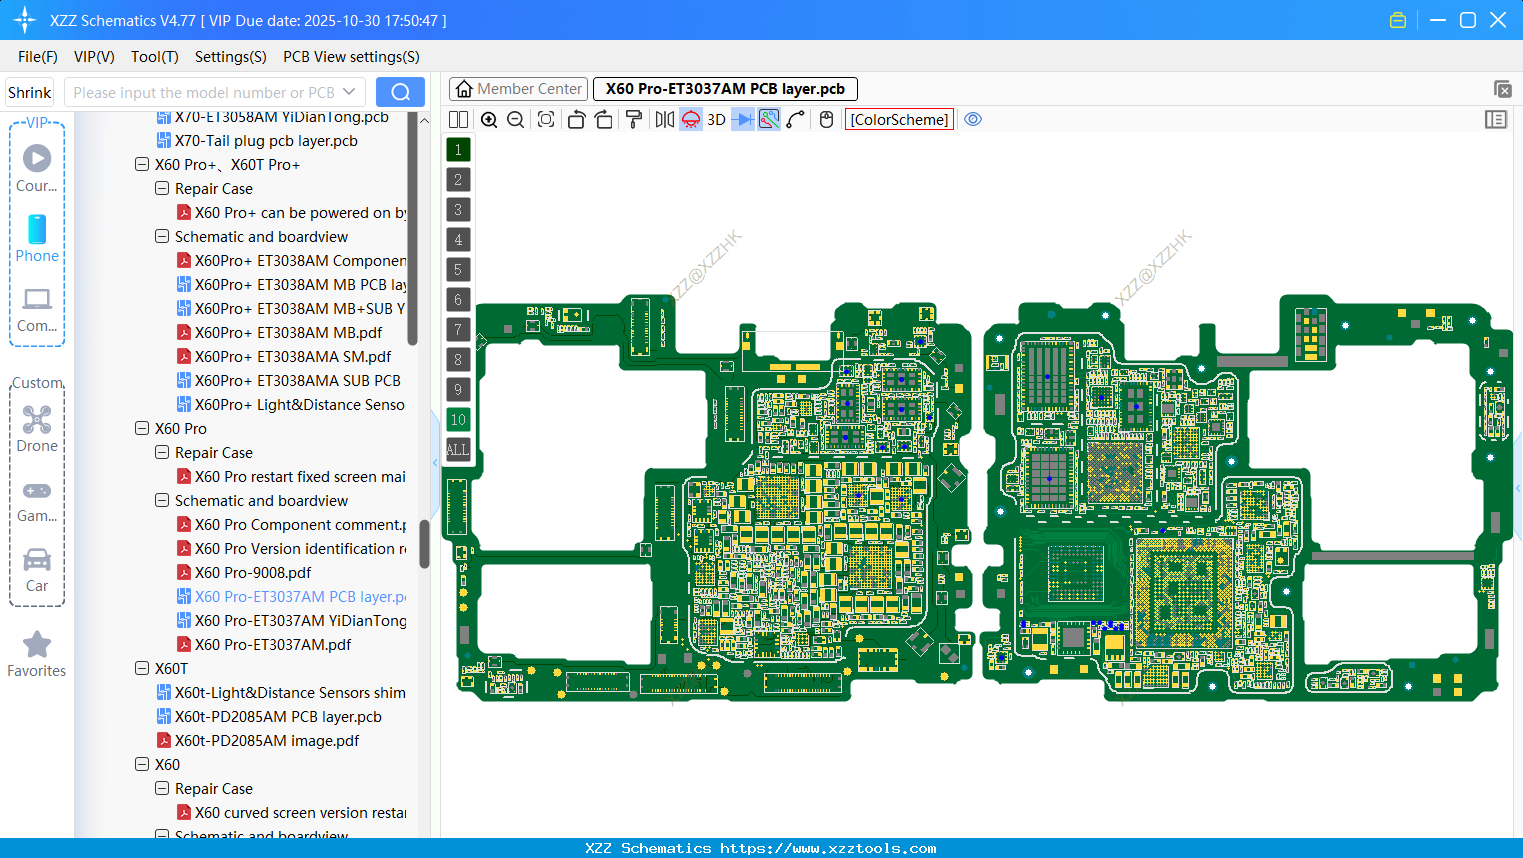Image resolution: width=1523 pixels, height=858 pixels.
Task: Click the split view icon on the toolbar
Action: pos(457,119)
